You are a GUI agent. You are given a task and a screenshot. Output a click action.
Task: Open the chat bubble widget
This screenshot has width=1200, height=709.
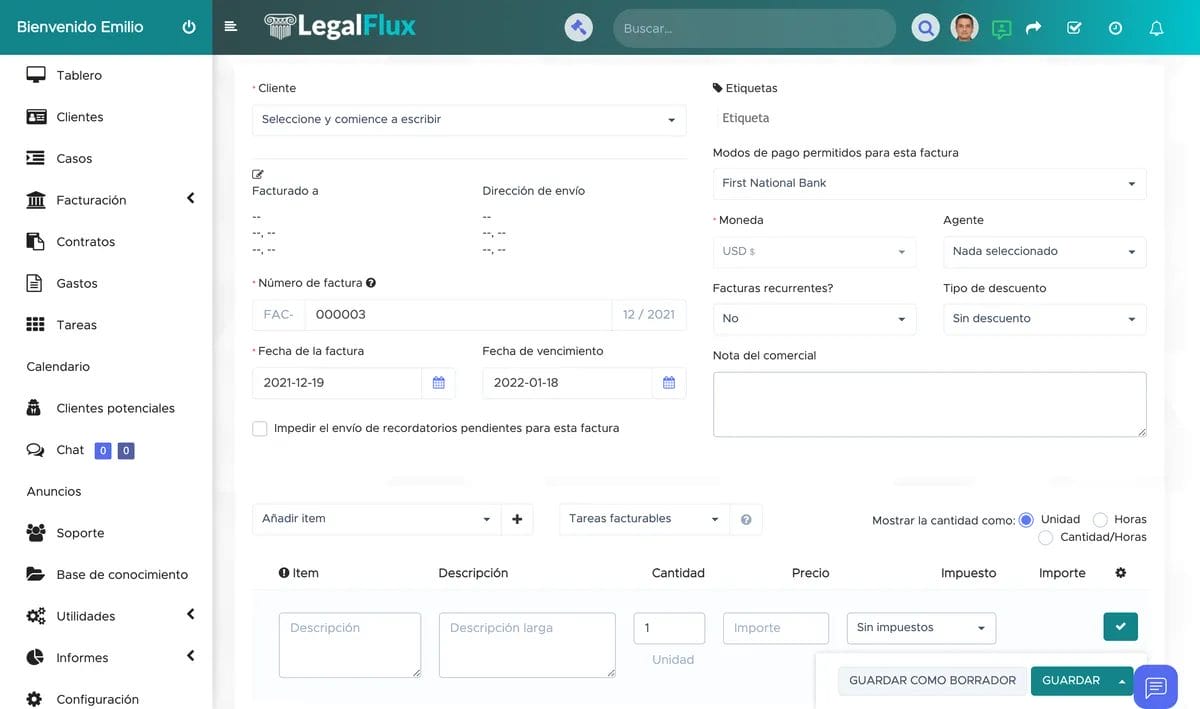1156,686
